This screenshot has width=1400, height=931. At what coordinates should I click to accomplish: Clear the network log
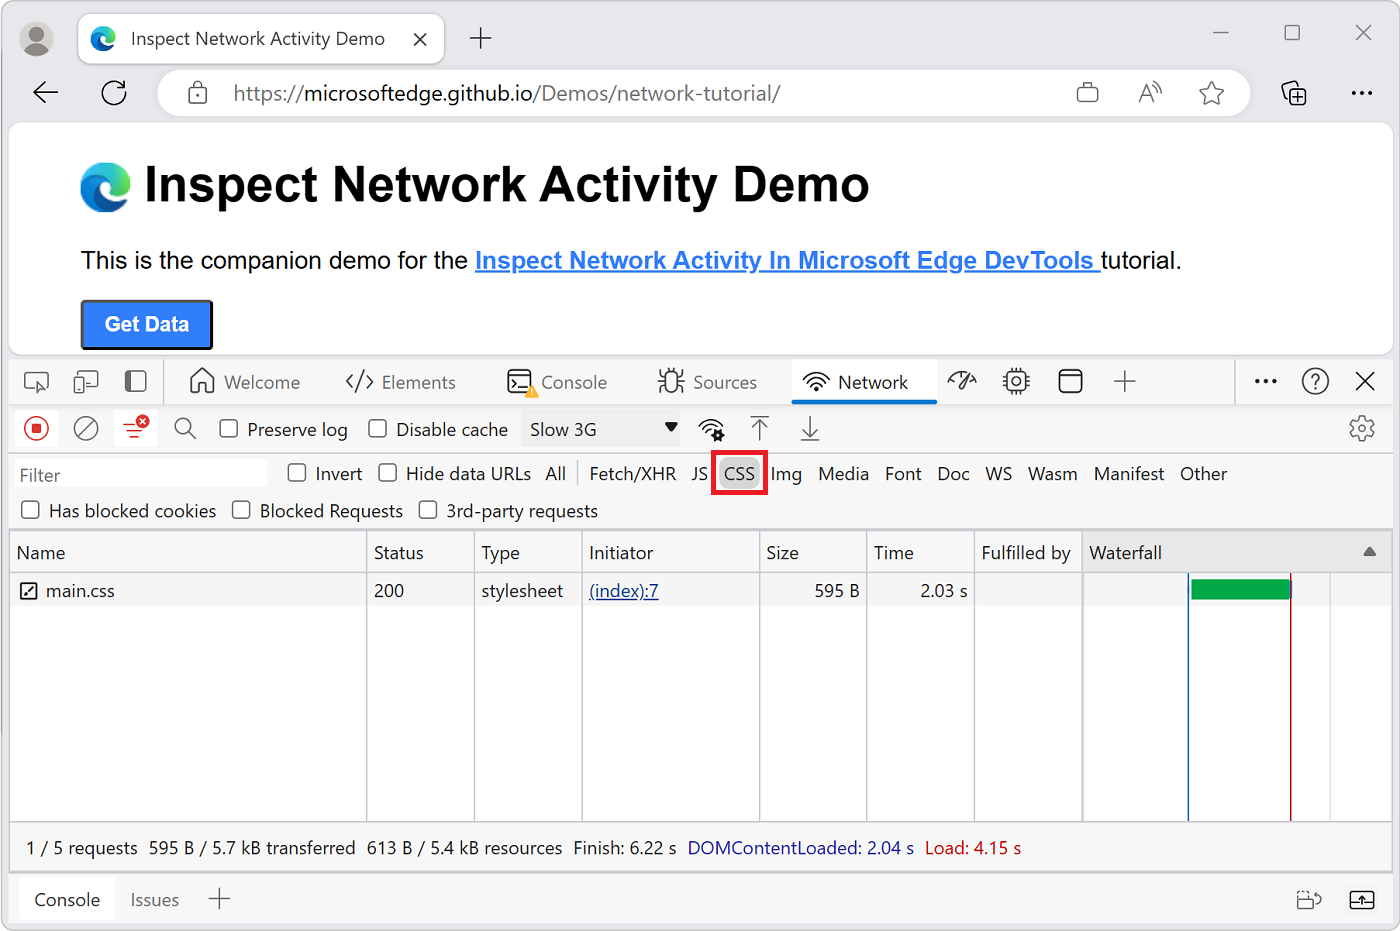click(85, 428)
